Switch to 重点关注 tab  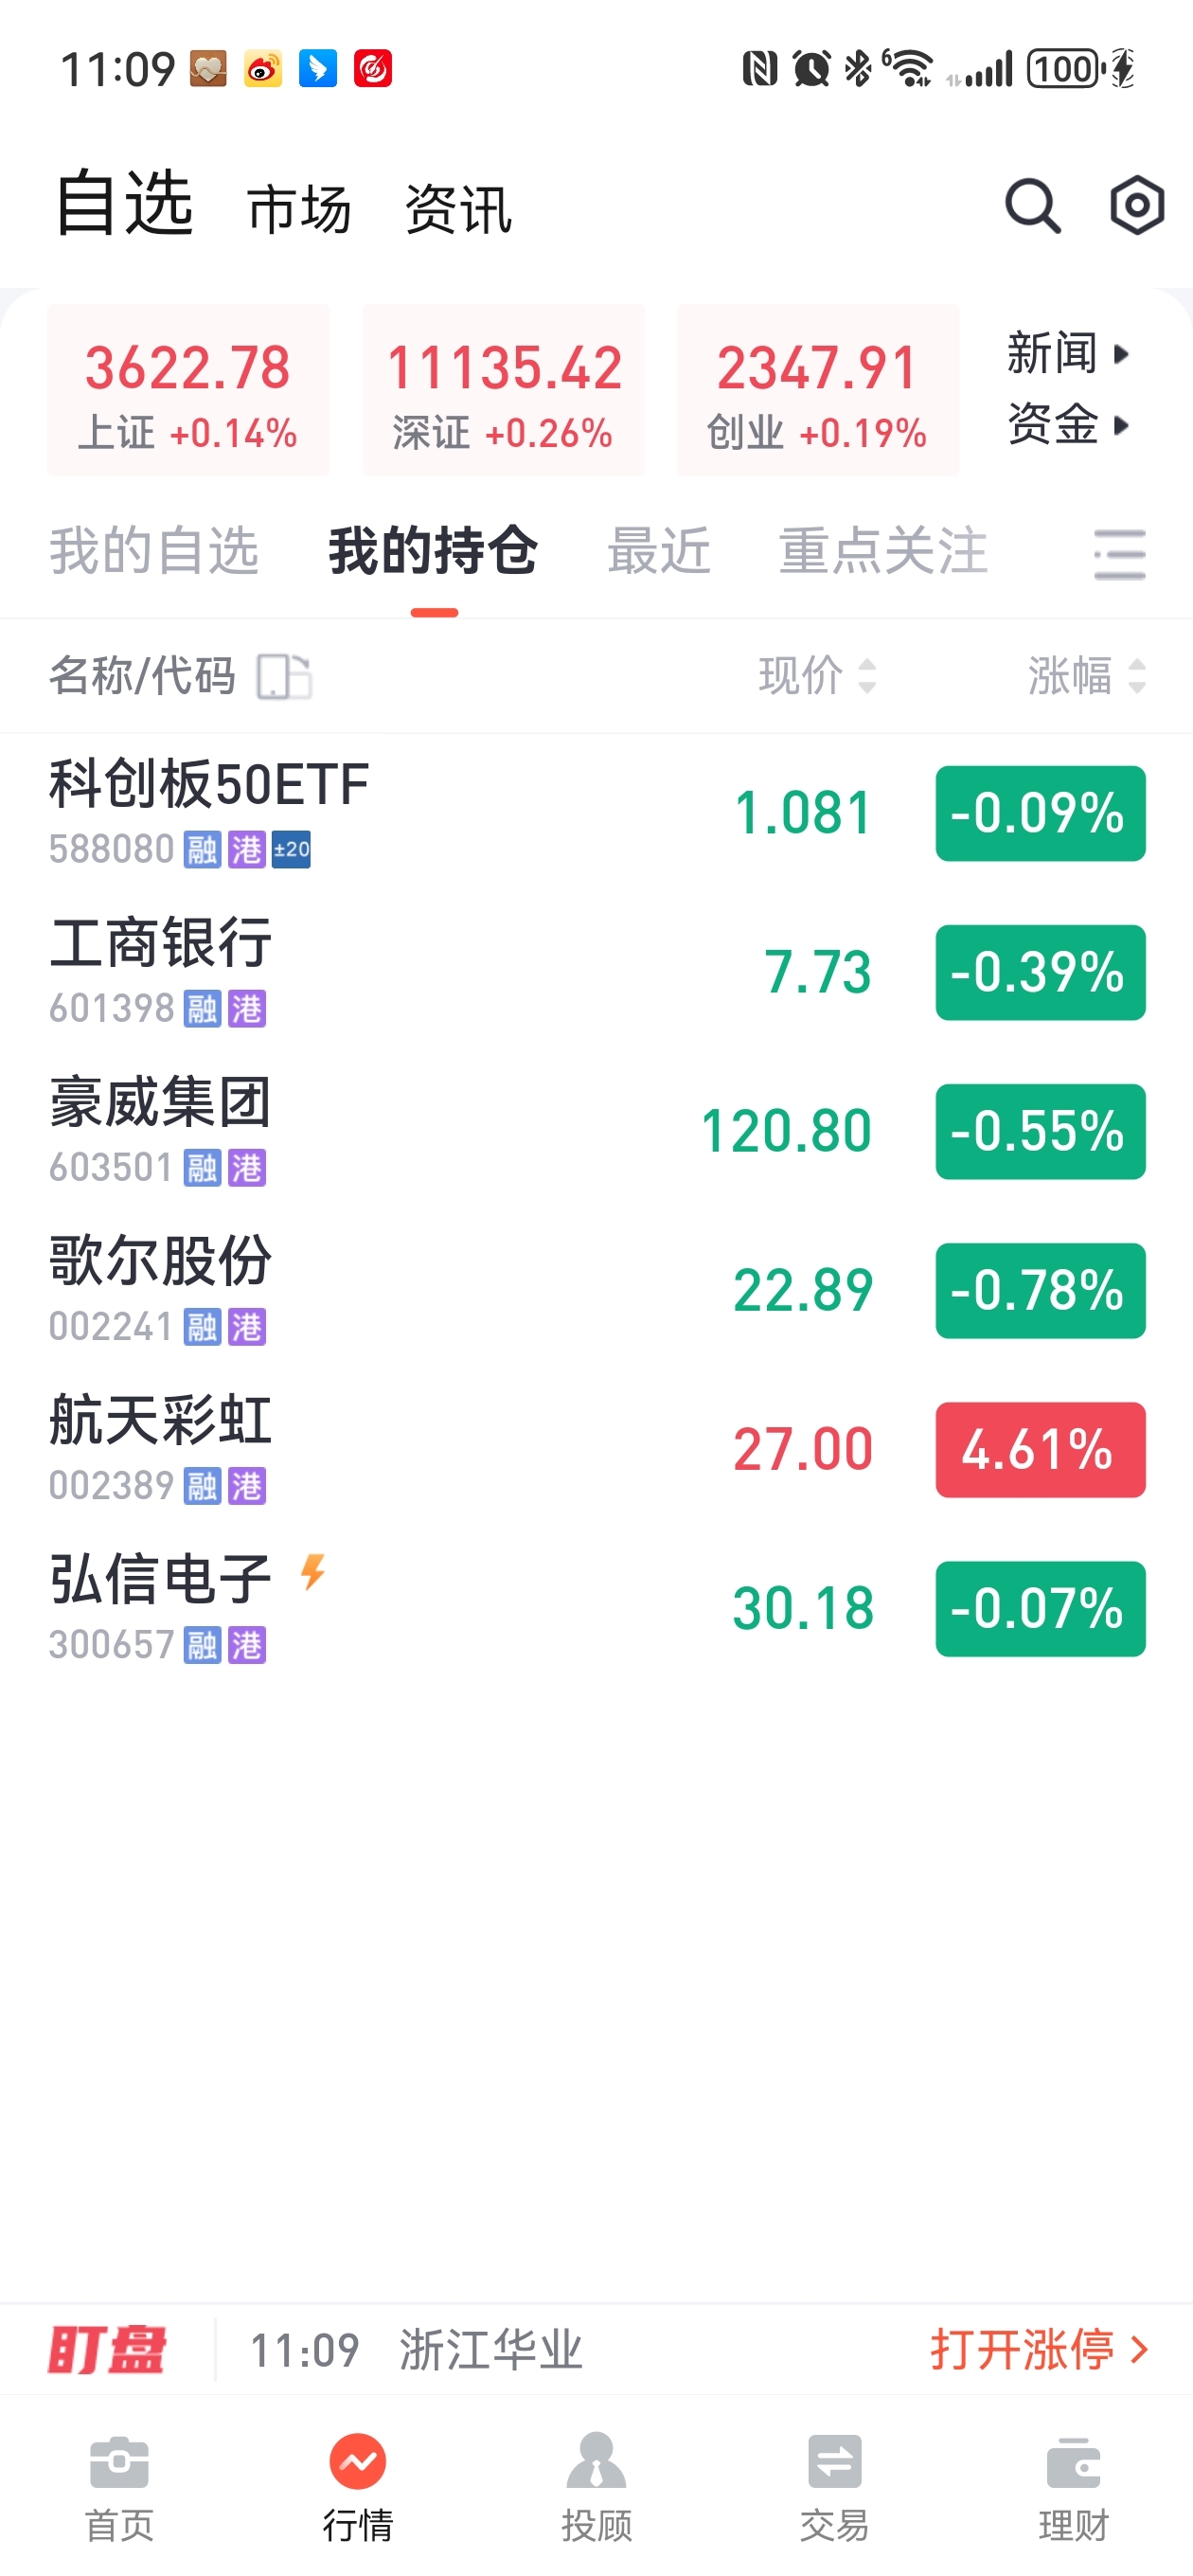(883, 551)
